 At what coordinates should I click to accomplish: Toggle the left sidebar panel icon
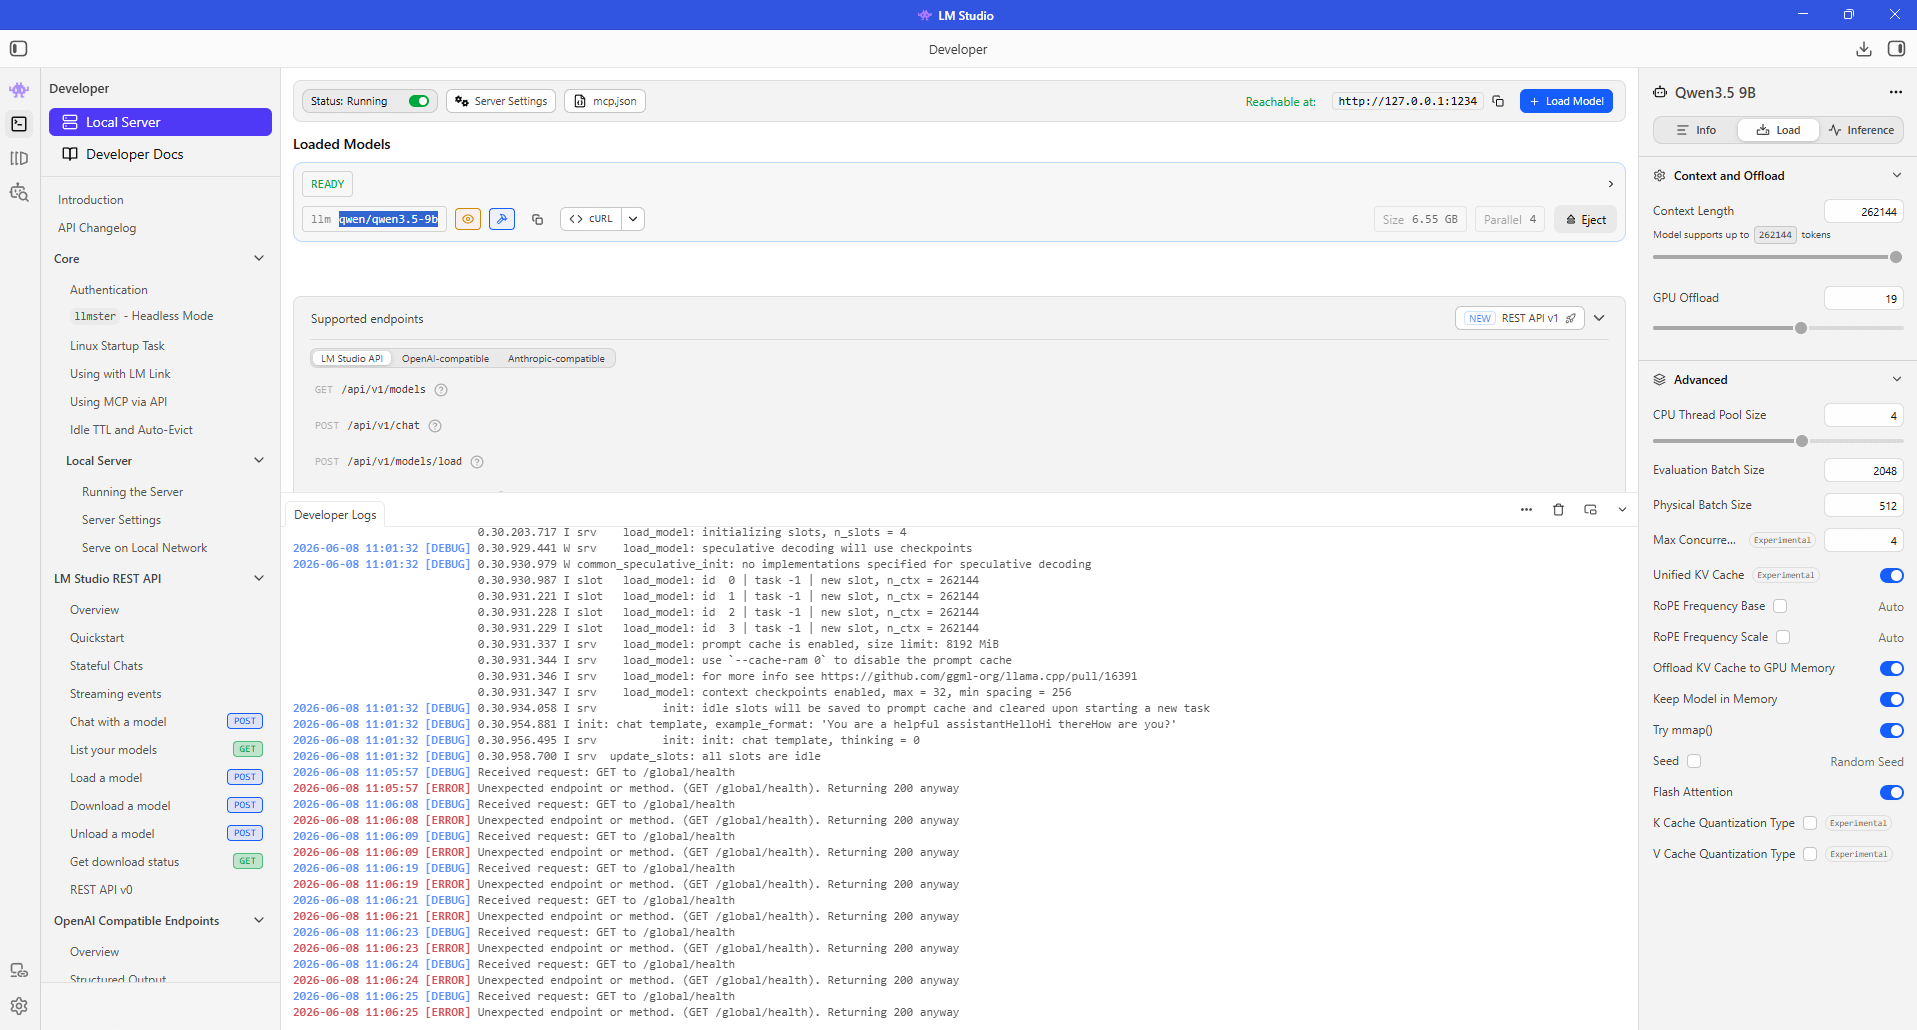[x=18, y=49]
